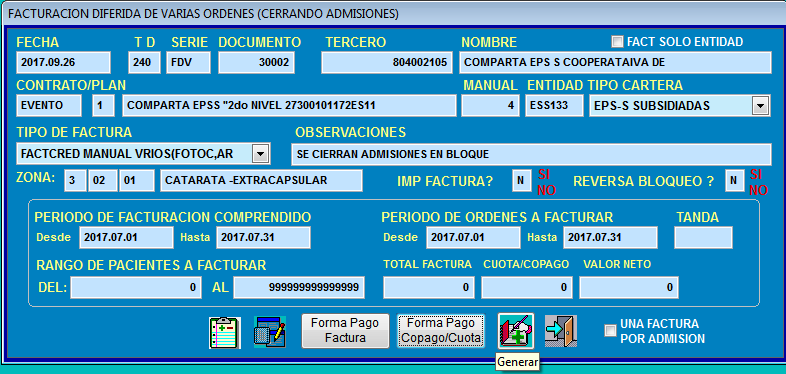Click the DOCUMENTO field showing 30002
Viewport: 786px width, 374px height.
(256, 63)
